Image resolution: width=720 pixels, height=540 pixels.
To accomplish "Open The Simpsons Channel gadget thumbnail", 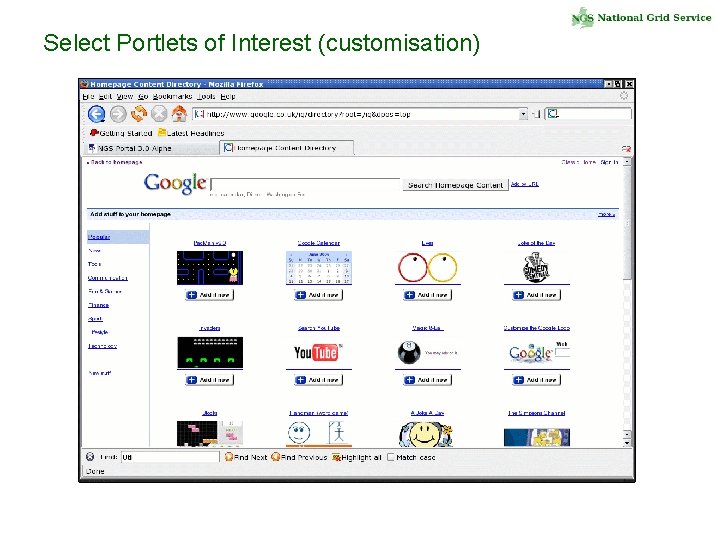I will pyautogui.click(x=537, y=437).
